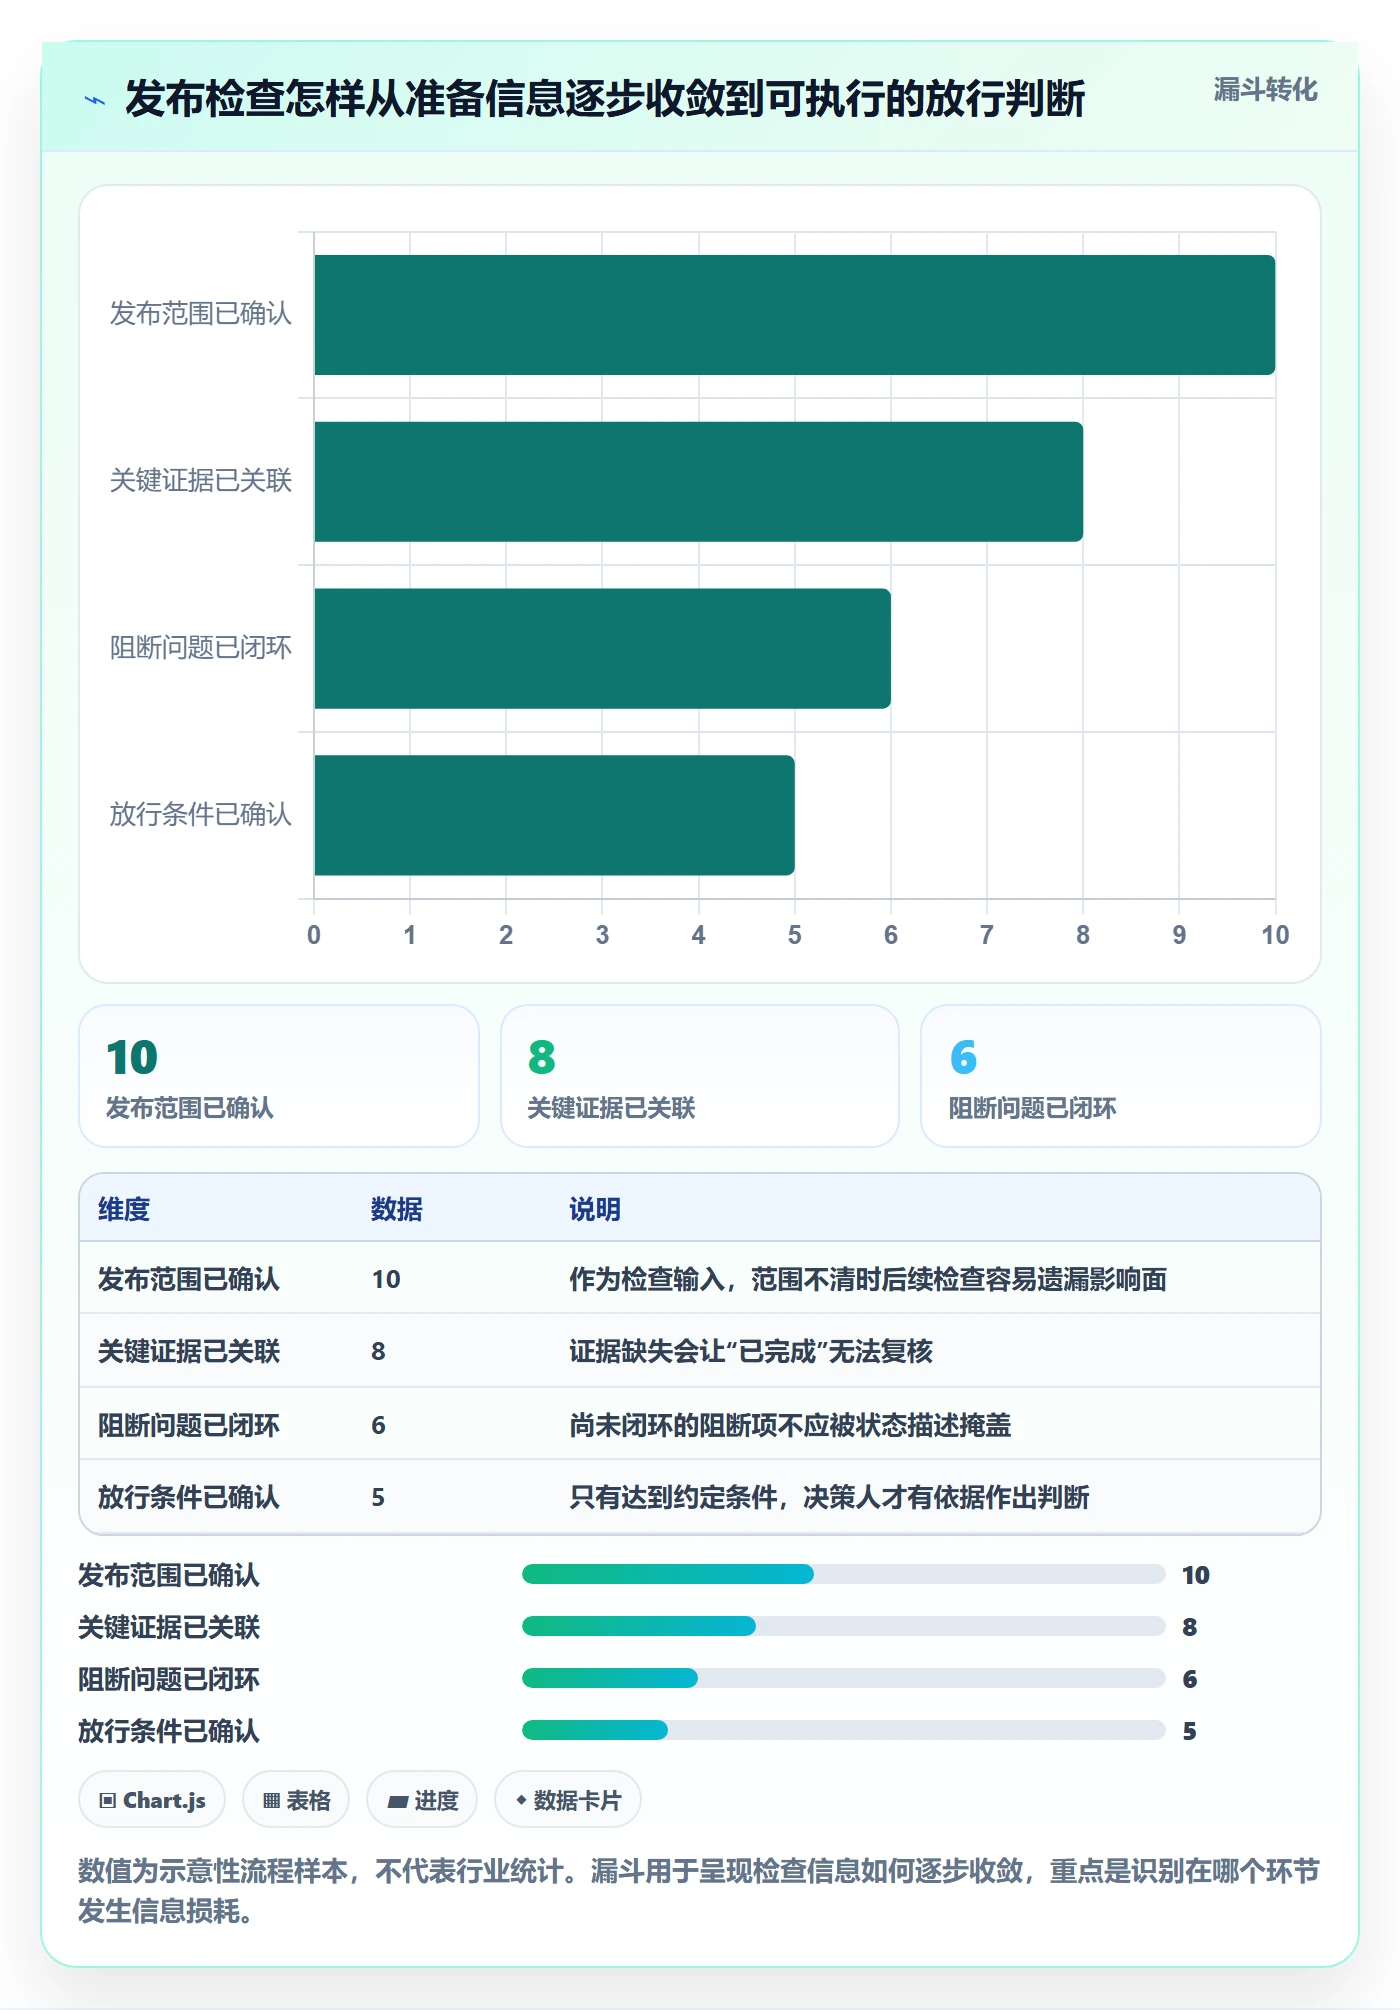Click the 阻断问题已闭环 progress bar
The image size is (1400, 2010).
point(844,1678)
